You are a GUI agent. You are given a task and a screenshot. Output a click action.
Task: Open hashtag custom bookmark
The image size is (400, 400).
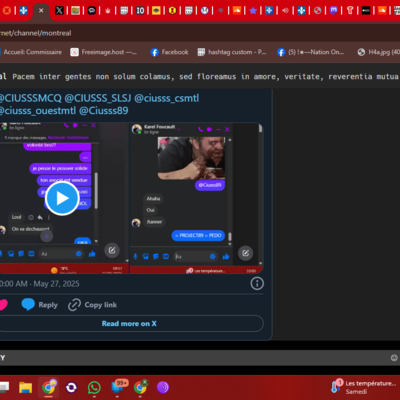tap(232, 52)
